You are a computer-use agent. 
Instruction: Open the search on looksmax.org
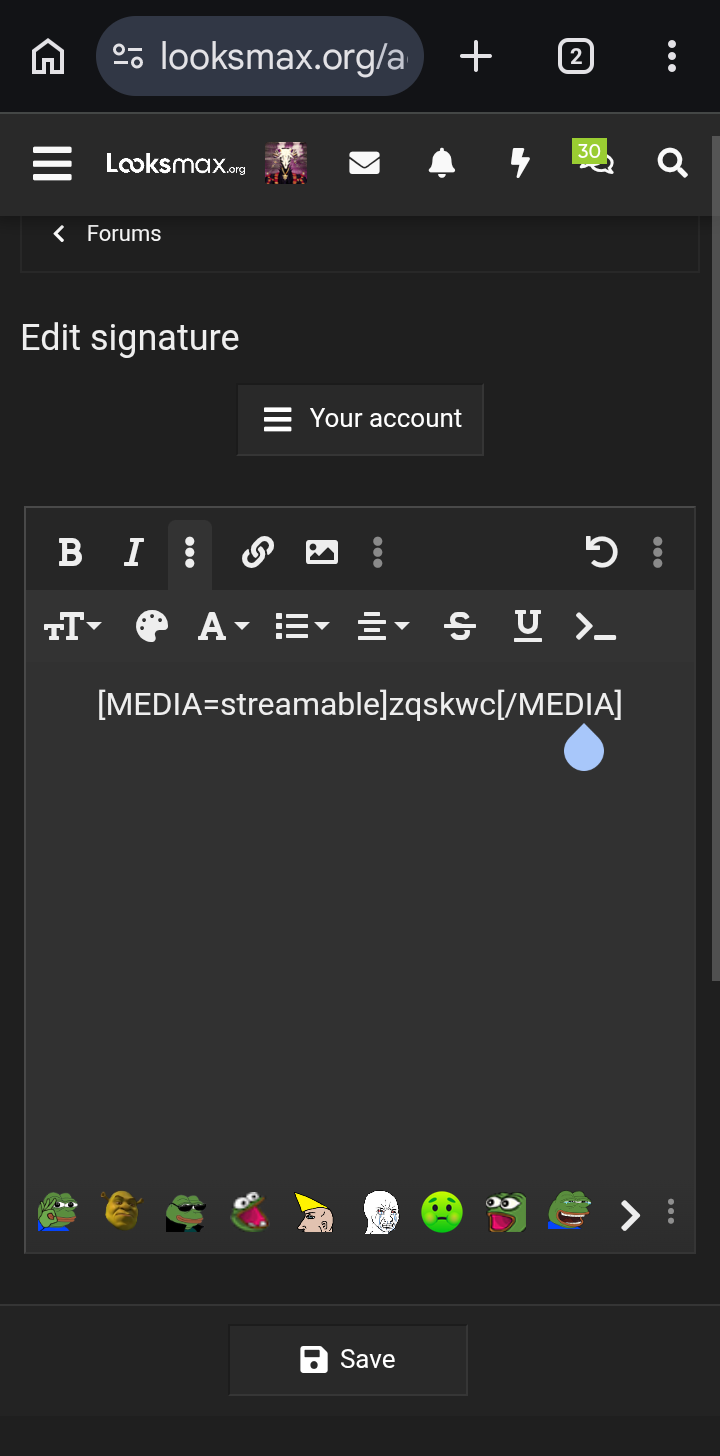[x=672, y=163]
